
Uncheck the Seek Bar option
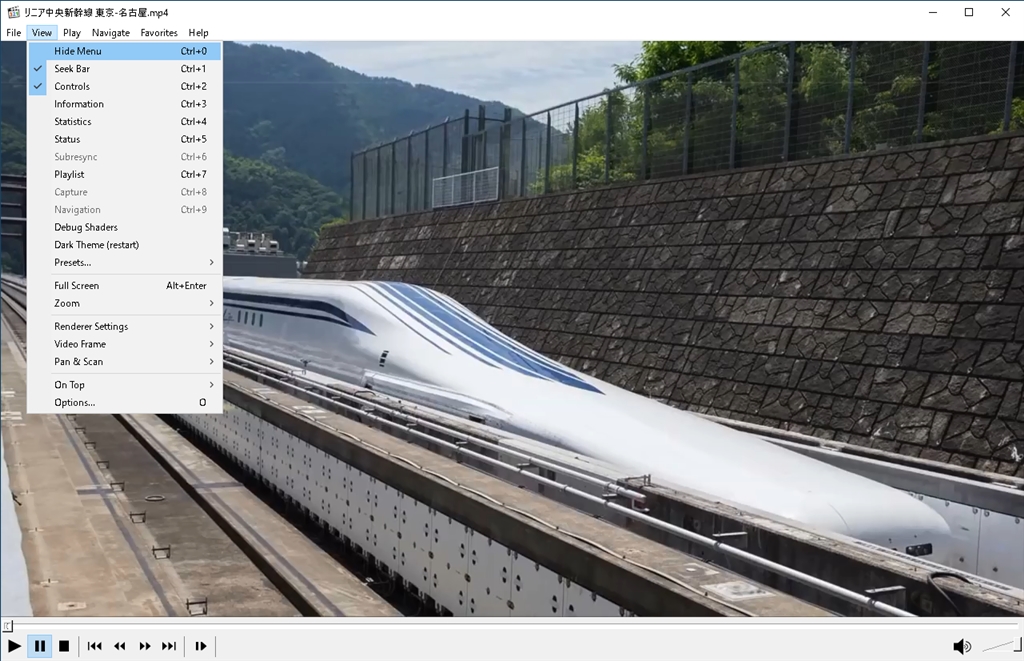125,69
